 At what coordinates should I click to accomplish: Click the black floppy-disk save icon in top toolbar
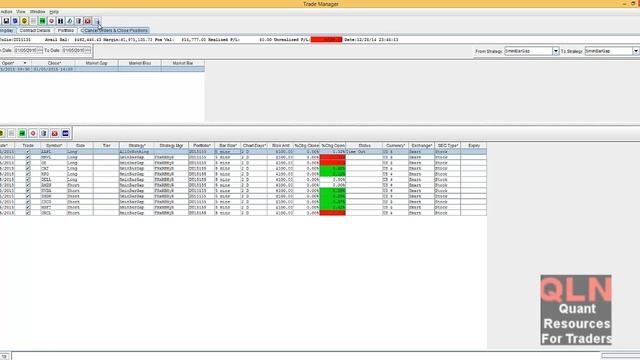[x=6, y=21]
